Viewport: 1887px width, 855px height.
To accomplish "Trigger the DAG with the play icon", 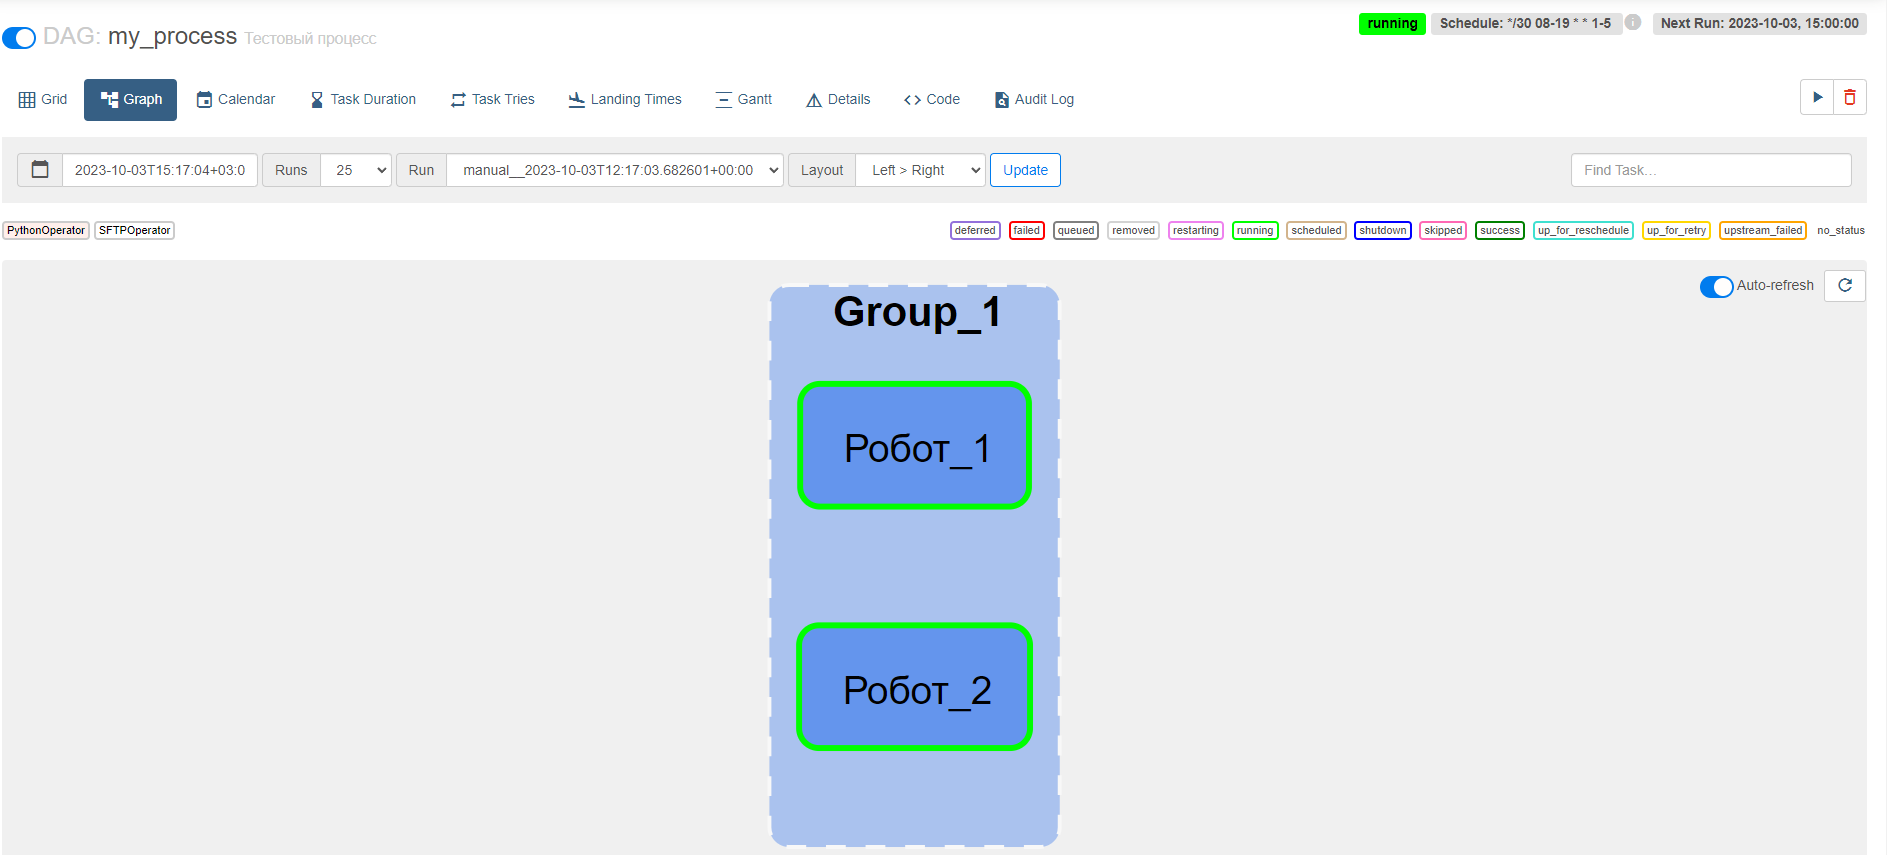I will coord(1817,98).
